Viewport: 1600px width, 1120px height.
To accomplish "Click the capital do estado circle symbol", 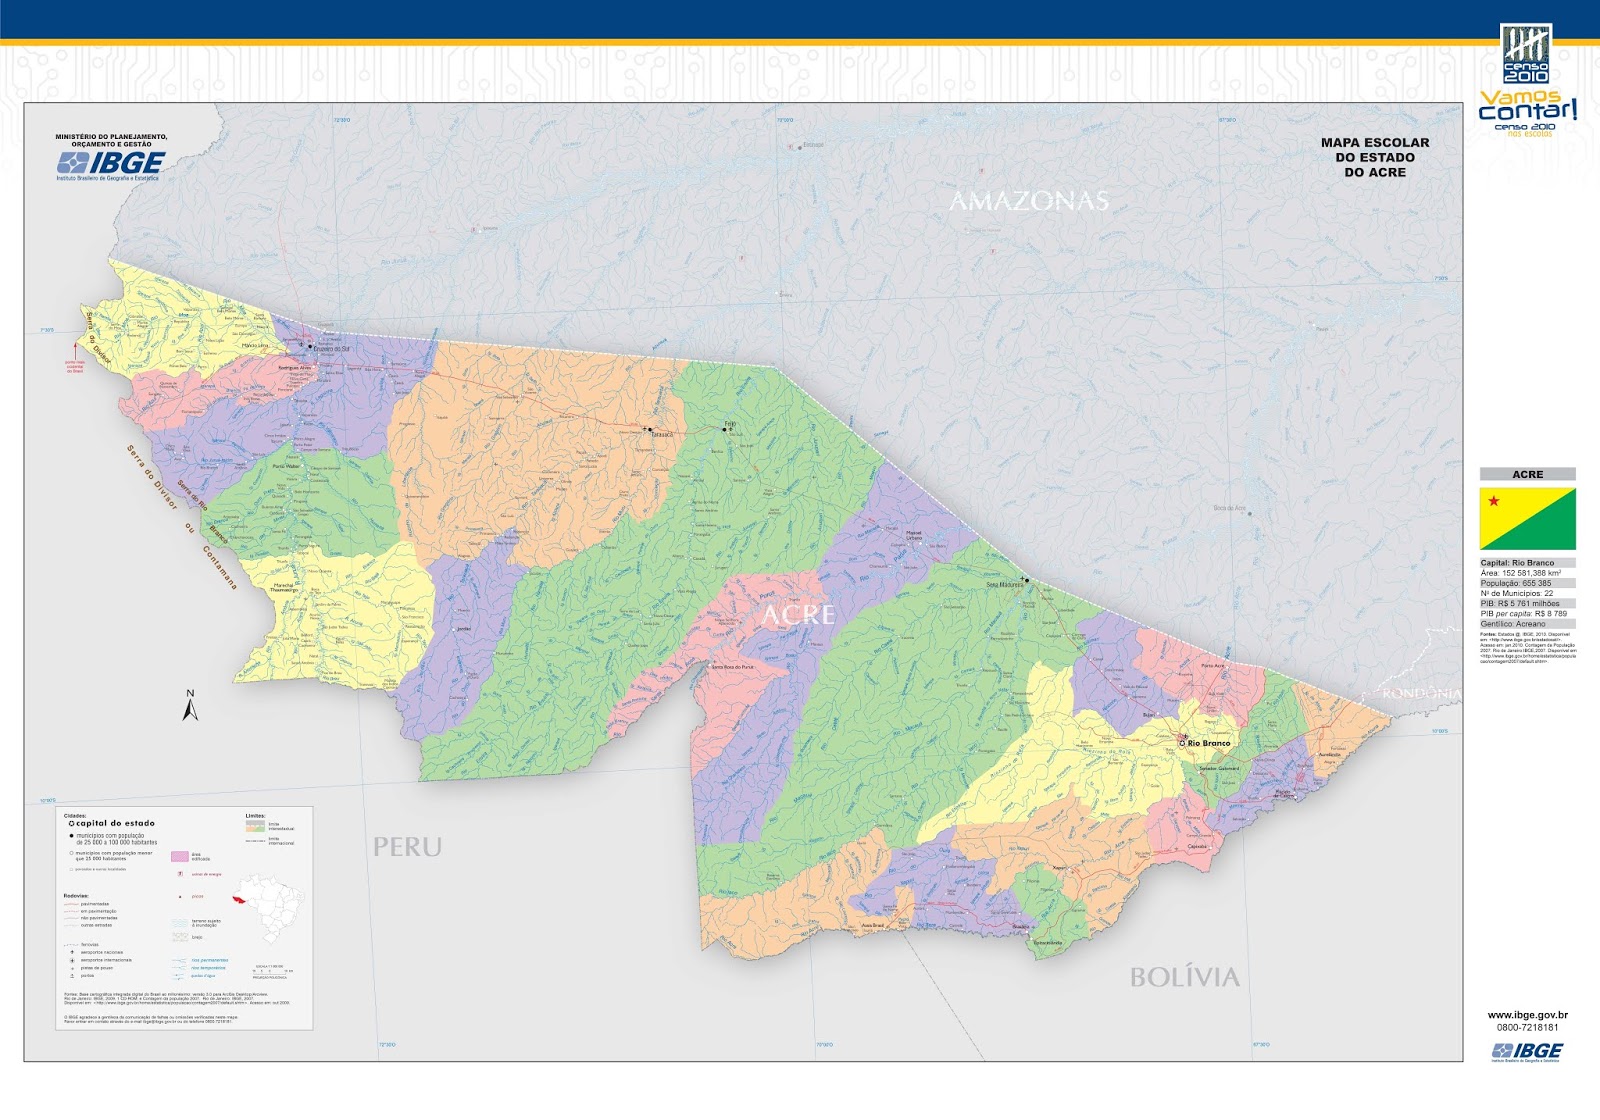I will click(72, 823).
